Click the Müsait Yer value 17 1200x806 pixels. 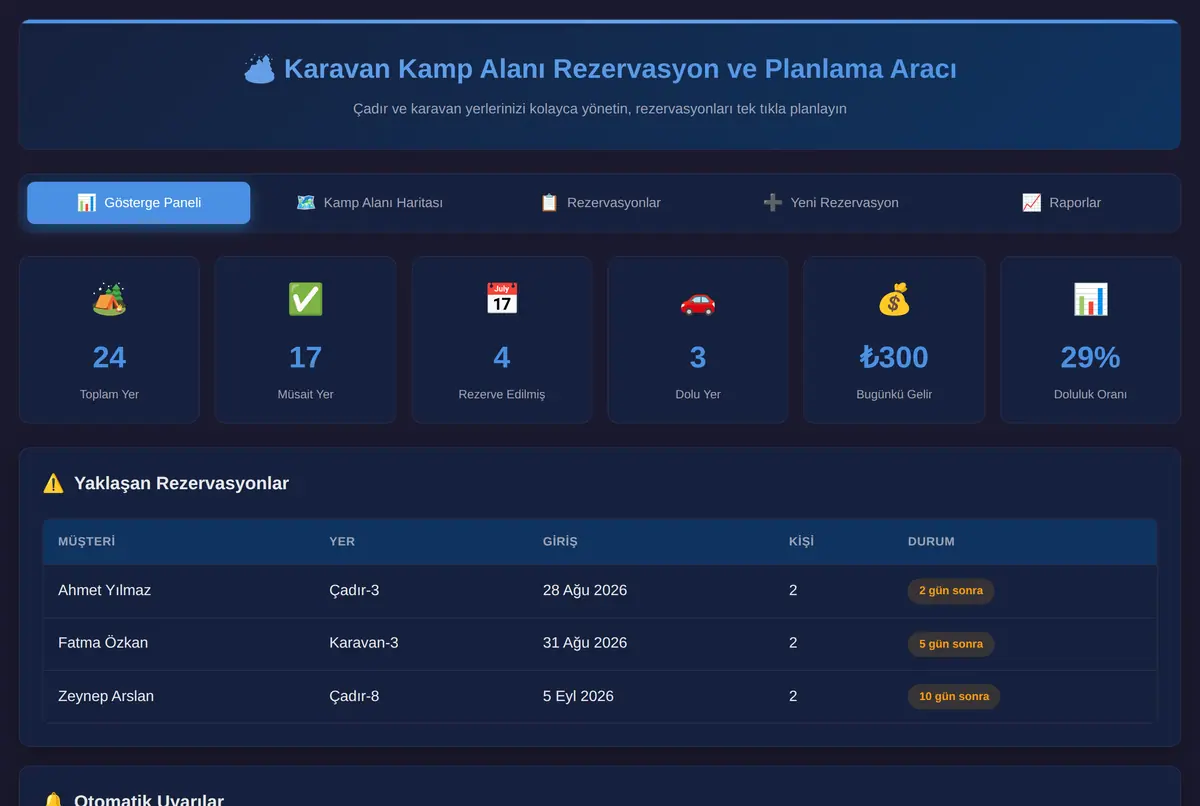pyautogui.click(x=305, y=357)
